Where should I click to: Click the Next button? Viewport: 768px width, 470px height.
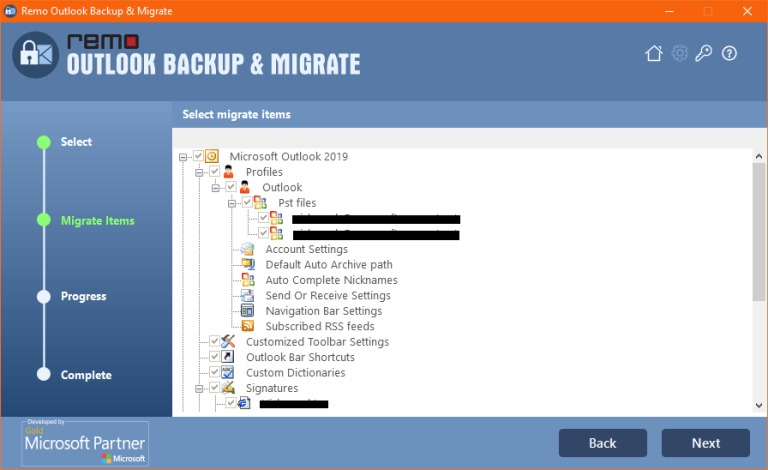(706, 443)
